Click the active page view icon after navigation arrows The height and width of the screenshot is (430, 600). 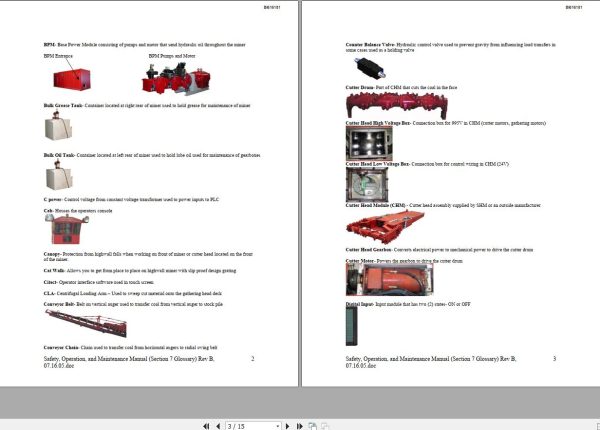point(313,426)
